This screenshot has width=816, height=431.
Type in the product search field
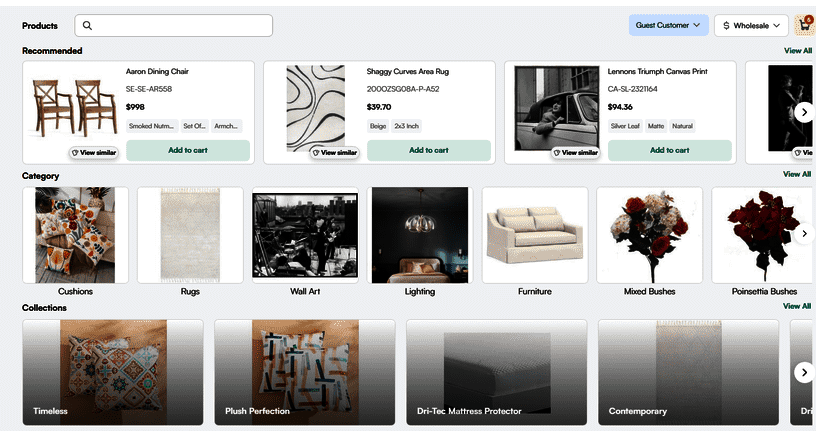(x=180, y=26)
